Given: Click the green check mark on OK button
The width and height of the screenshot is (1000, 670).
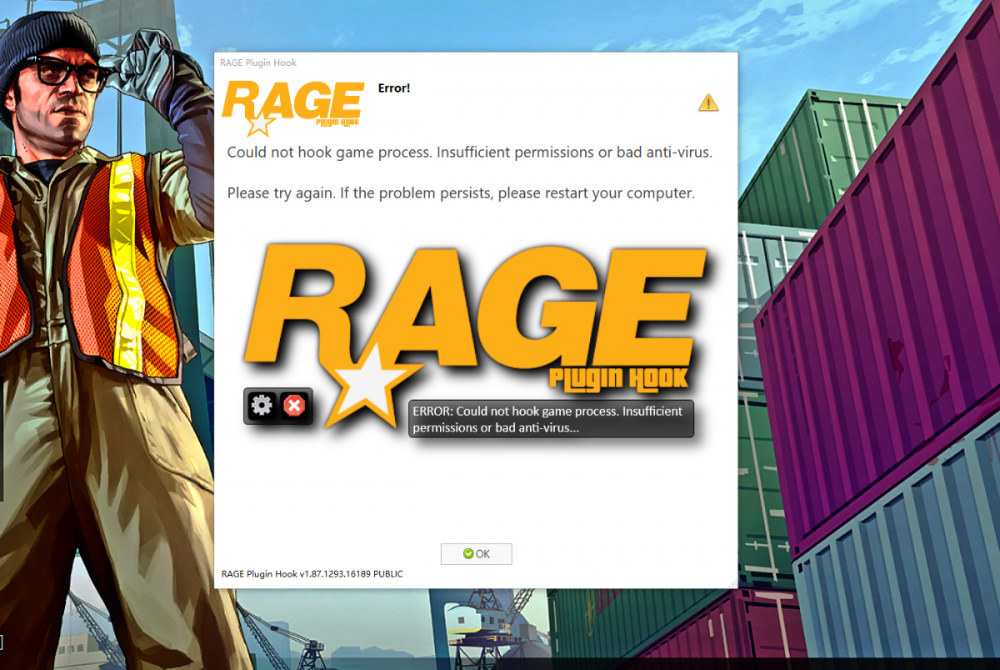Looking at the screenshot, I should [468, 553].
